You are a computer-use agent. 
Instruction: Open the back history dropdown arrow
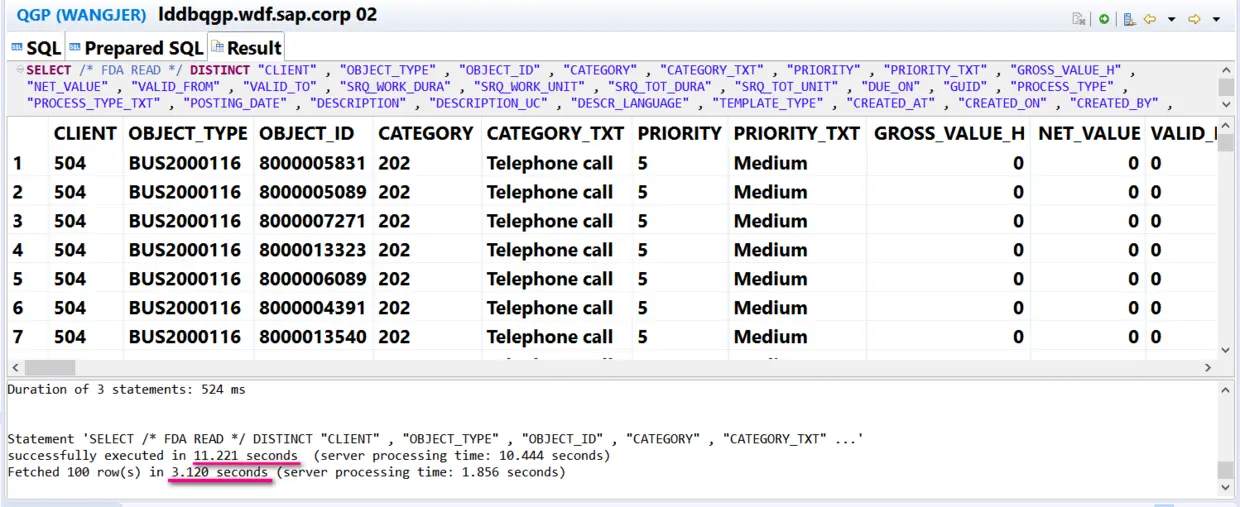pos(1171,19)
